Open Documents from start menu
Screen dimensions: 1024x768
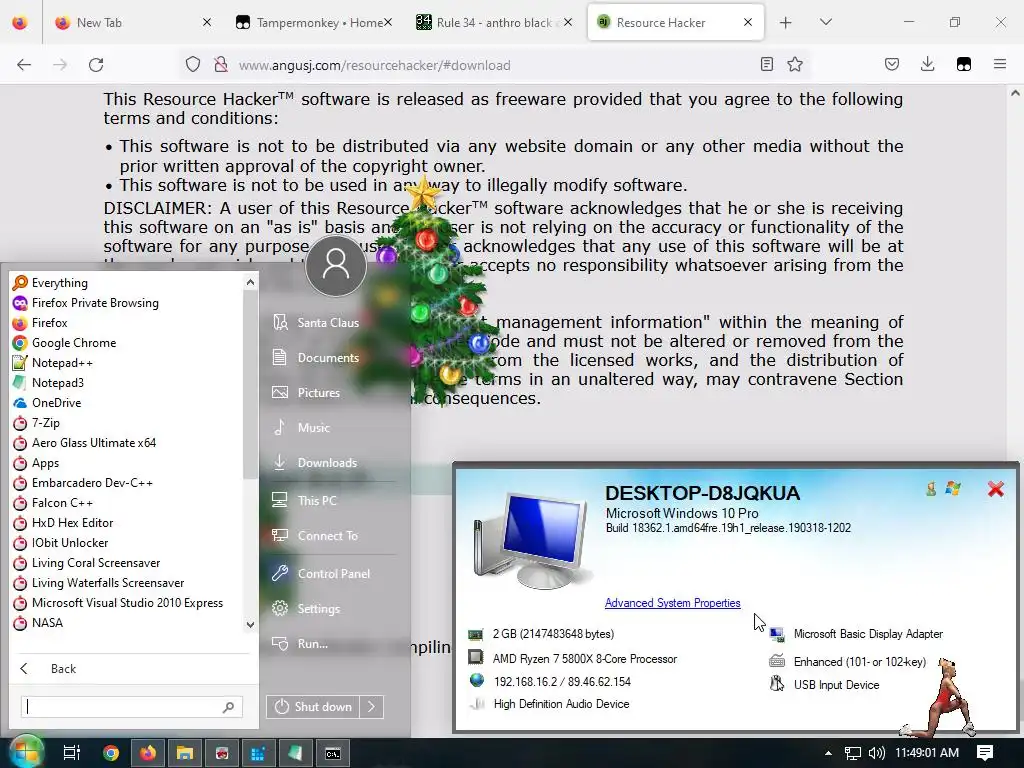pos(316,358)
